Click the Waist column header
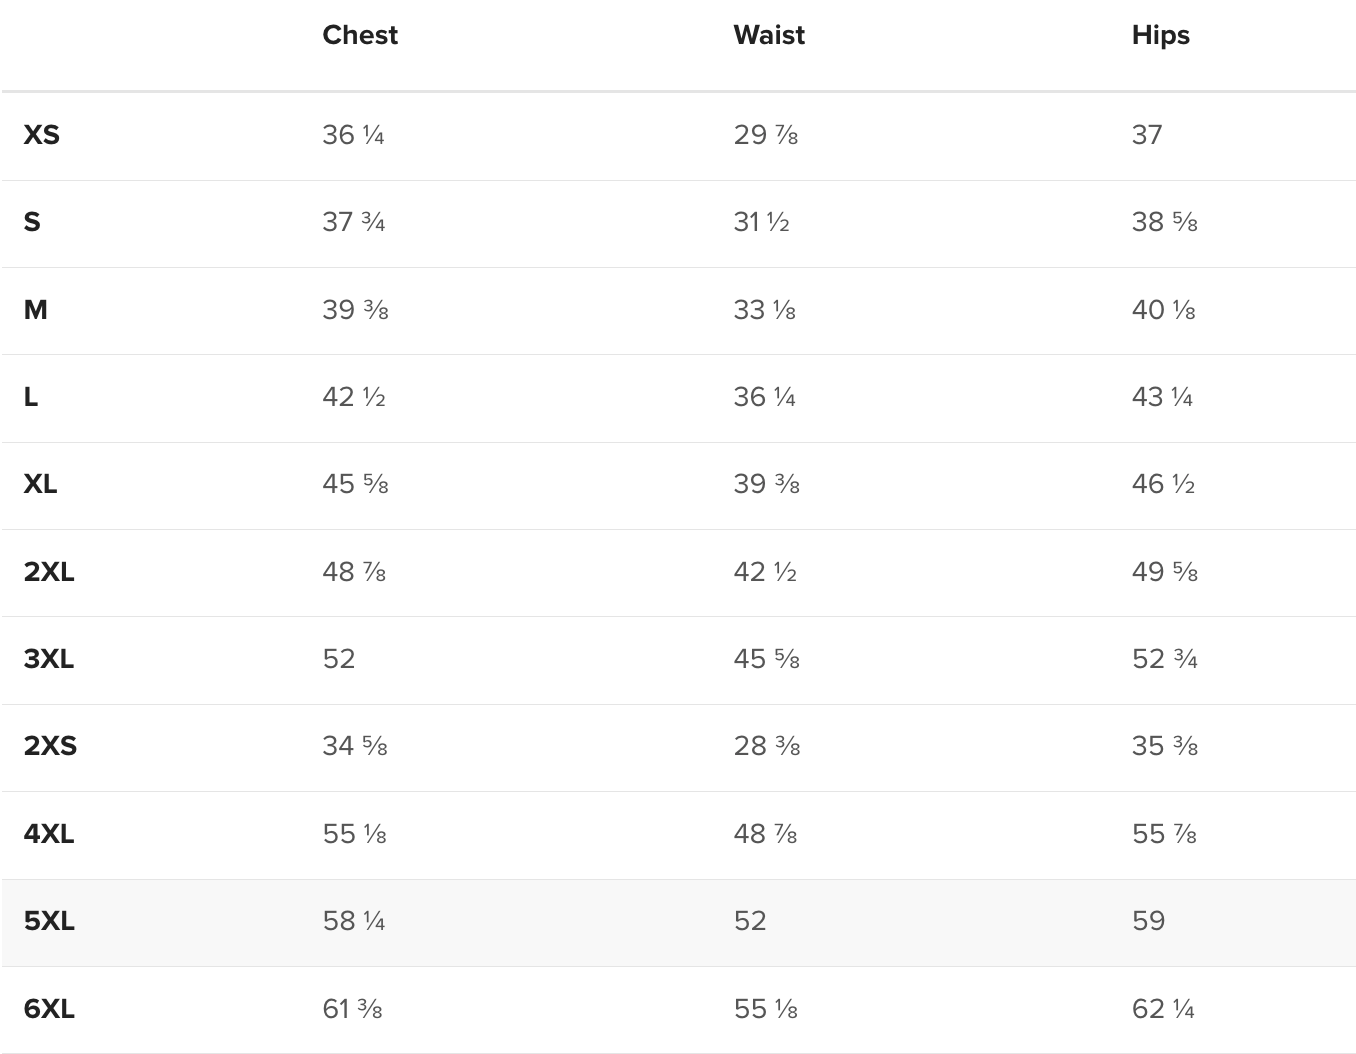Screen dimensions: 1356x1054 (769, 35)
